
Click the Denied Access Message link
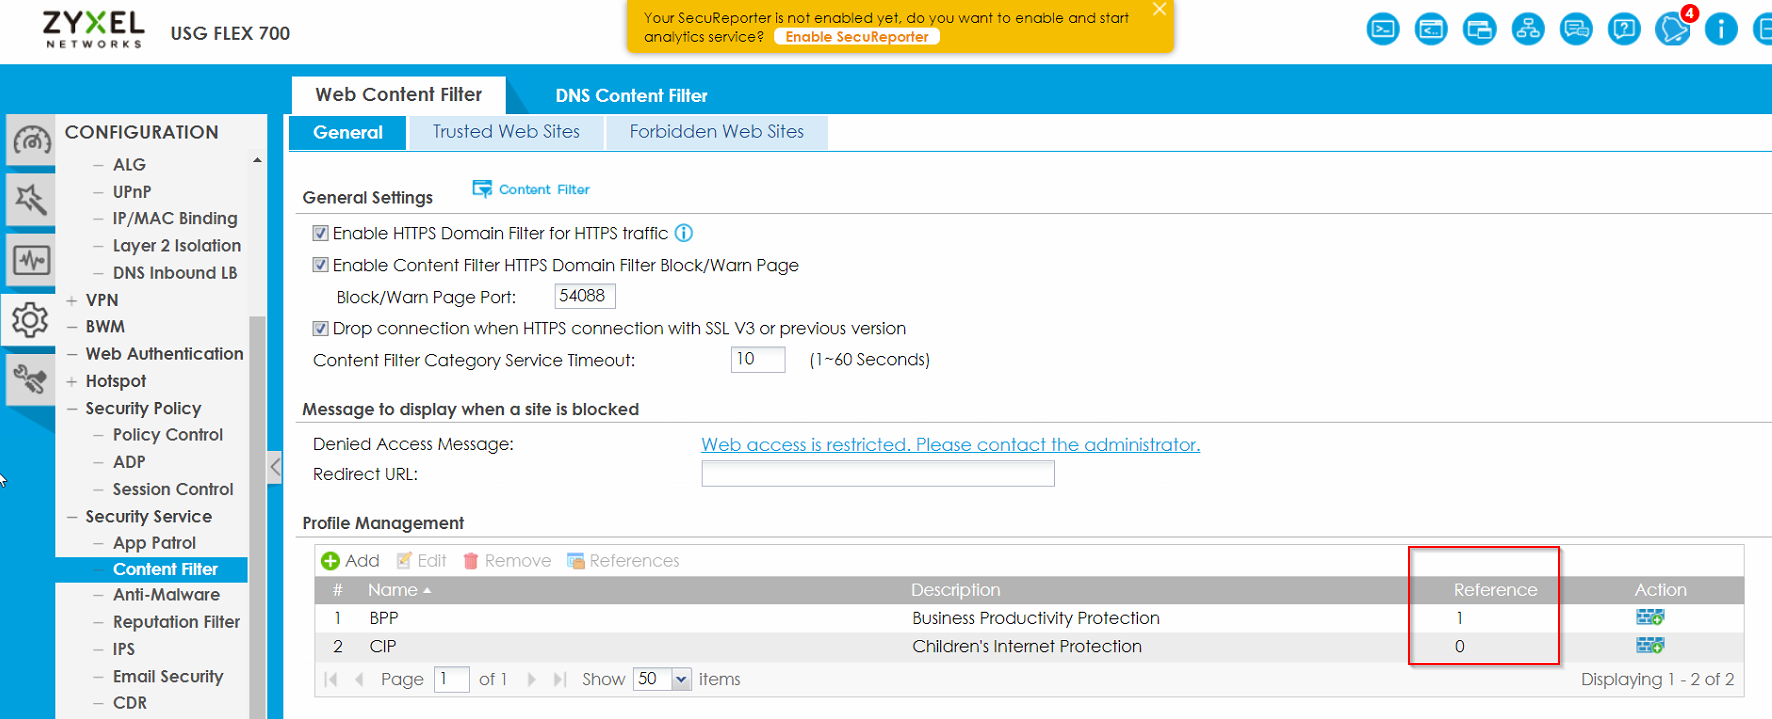pos(950,444)
